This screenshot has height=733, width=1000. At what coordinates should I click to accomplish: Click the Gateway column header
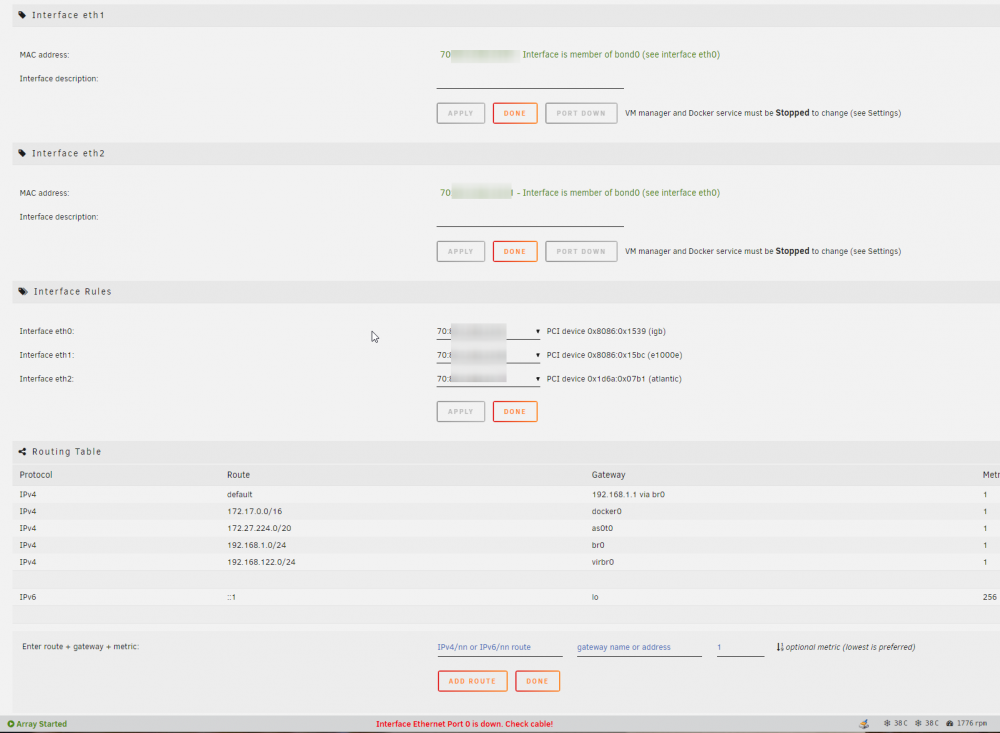click(608, 475)
